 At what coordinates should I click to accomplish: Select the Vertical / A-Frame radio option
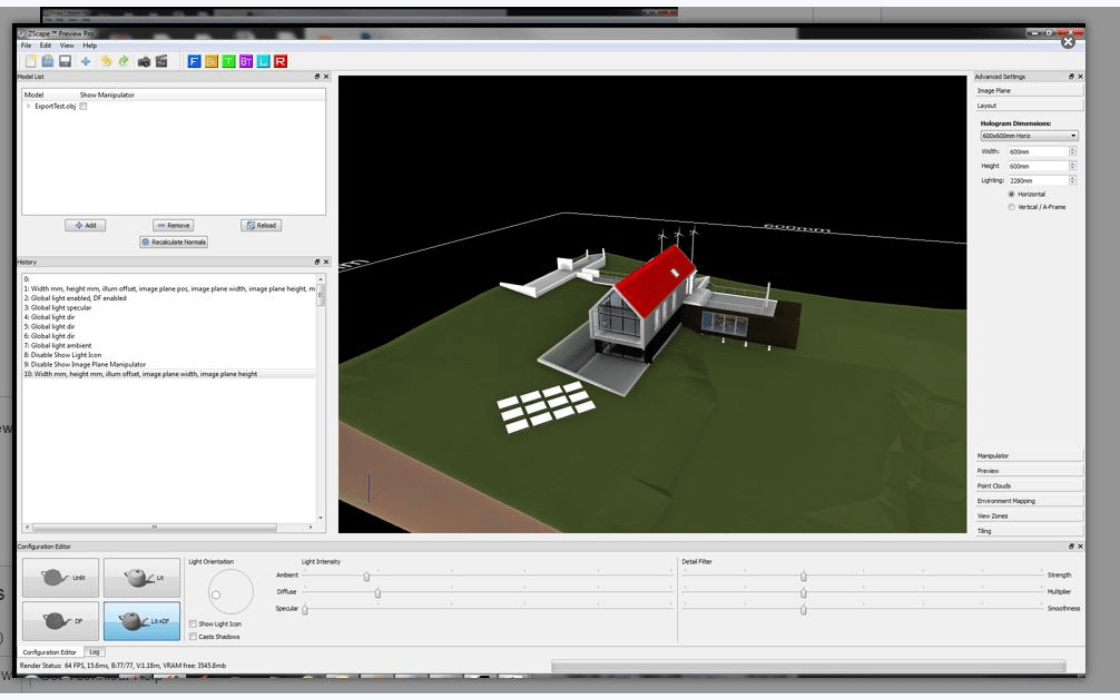[1011, 207]
